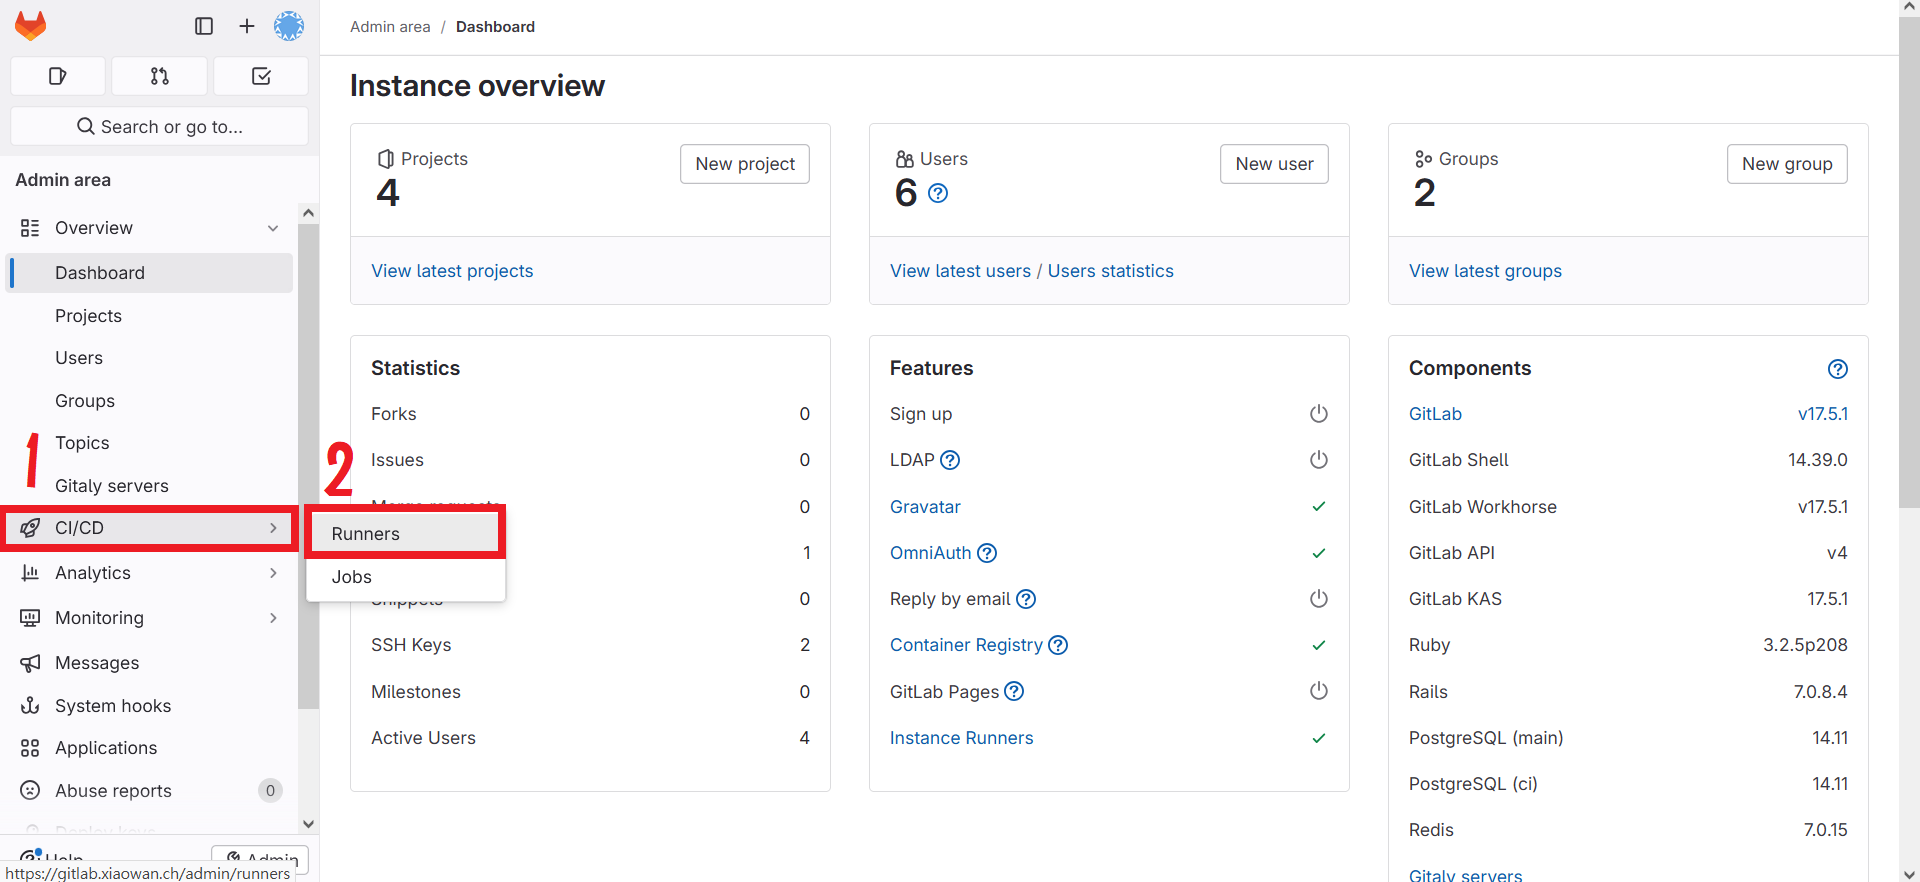This screenshot has height=882, width=1920.
Task: Click the LDAP help icon
Action: [x=950, y=460]
